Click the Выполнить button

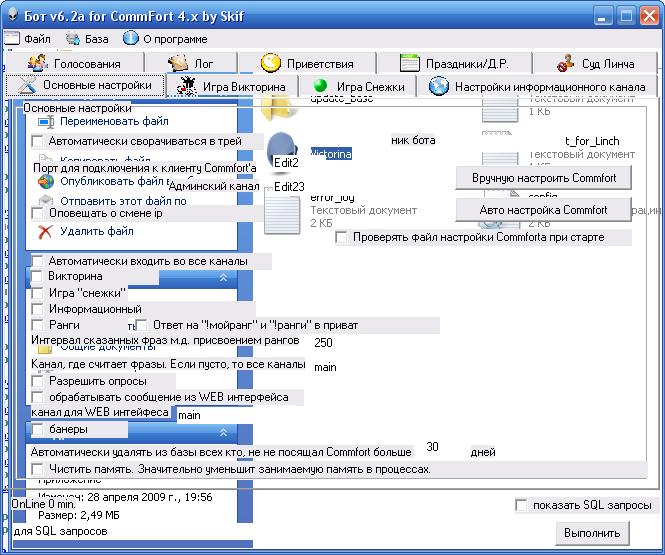pos(593,533)
